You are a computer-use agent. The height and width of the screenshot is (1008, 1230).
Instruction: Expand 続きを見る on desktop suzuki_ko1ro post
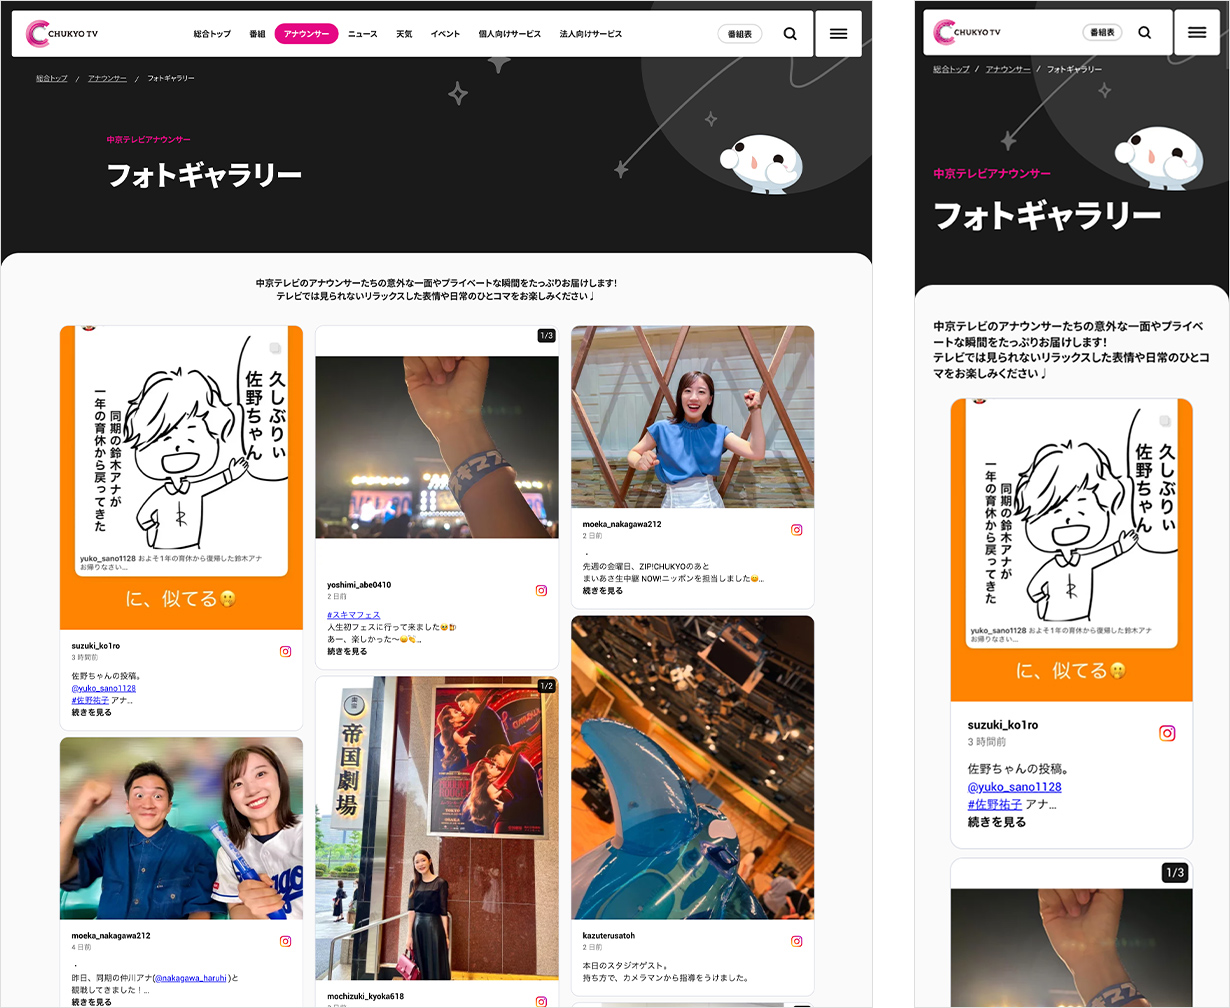tap(92, 712)
